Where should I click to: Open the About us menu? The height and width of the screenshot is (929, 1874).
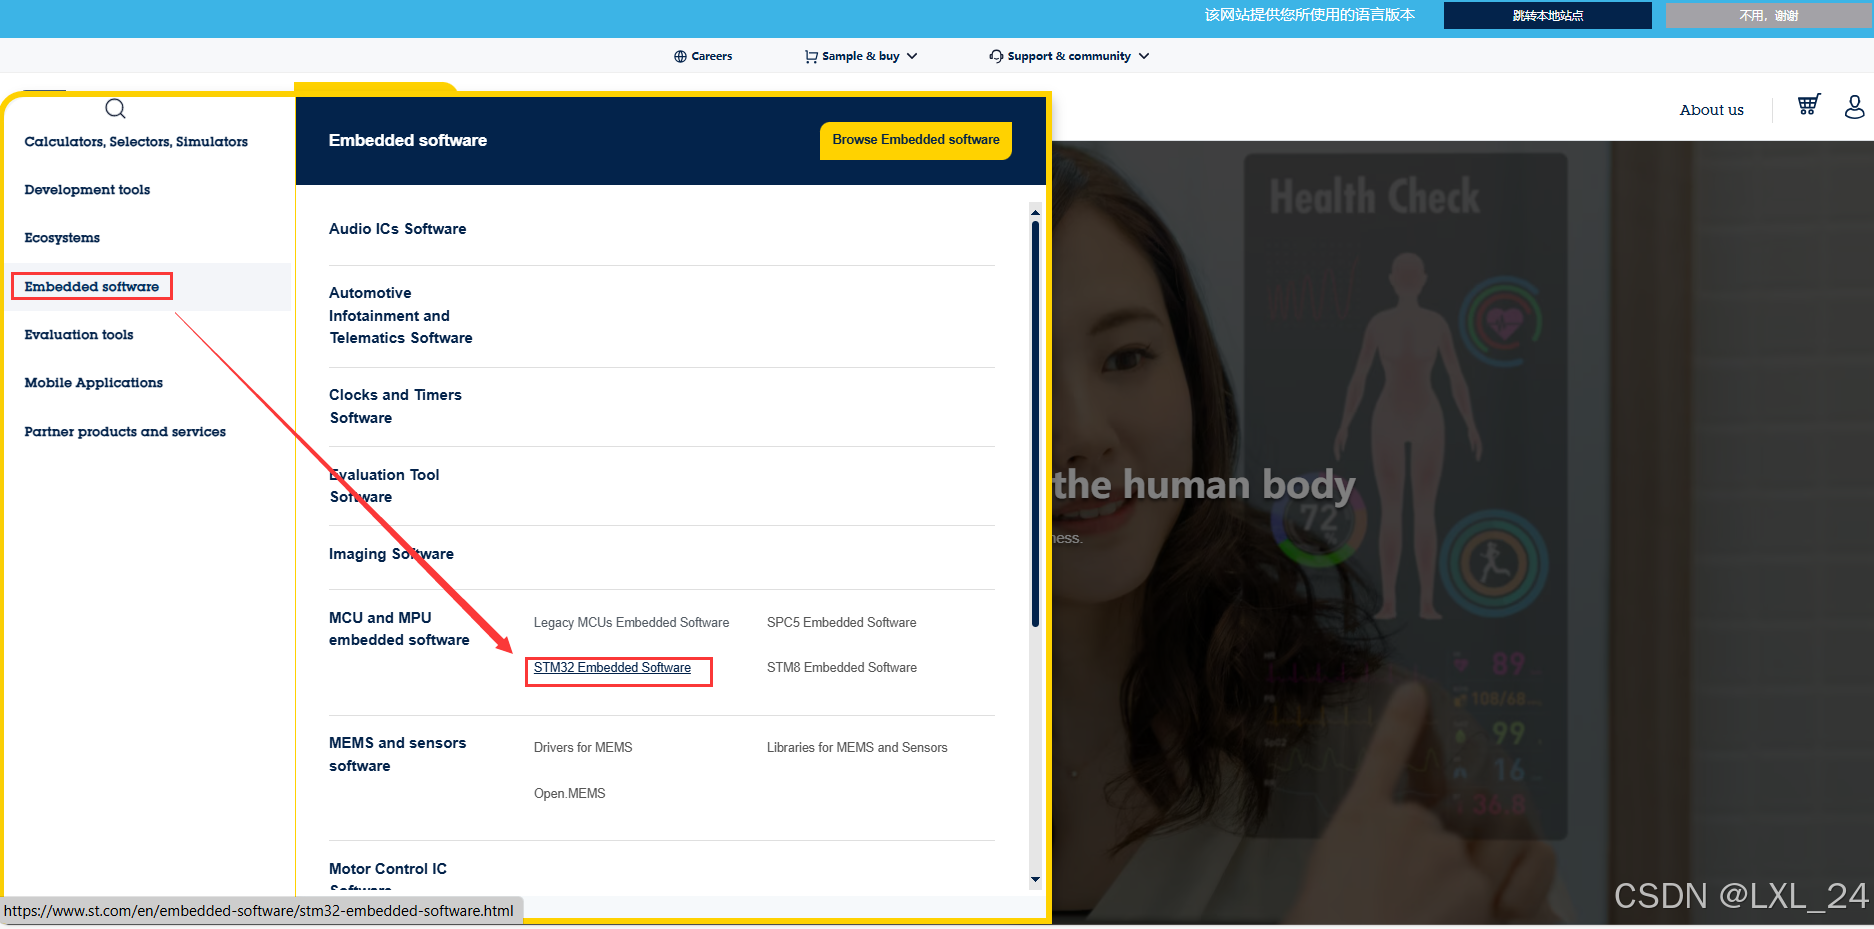tap(1711, 110)
